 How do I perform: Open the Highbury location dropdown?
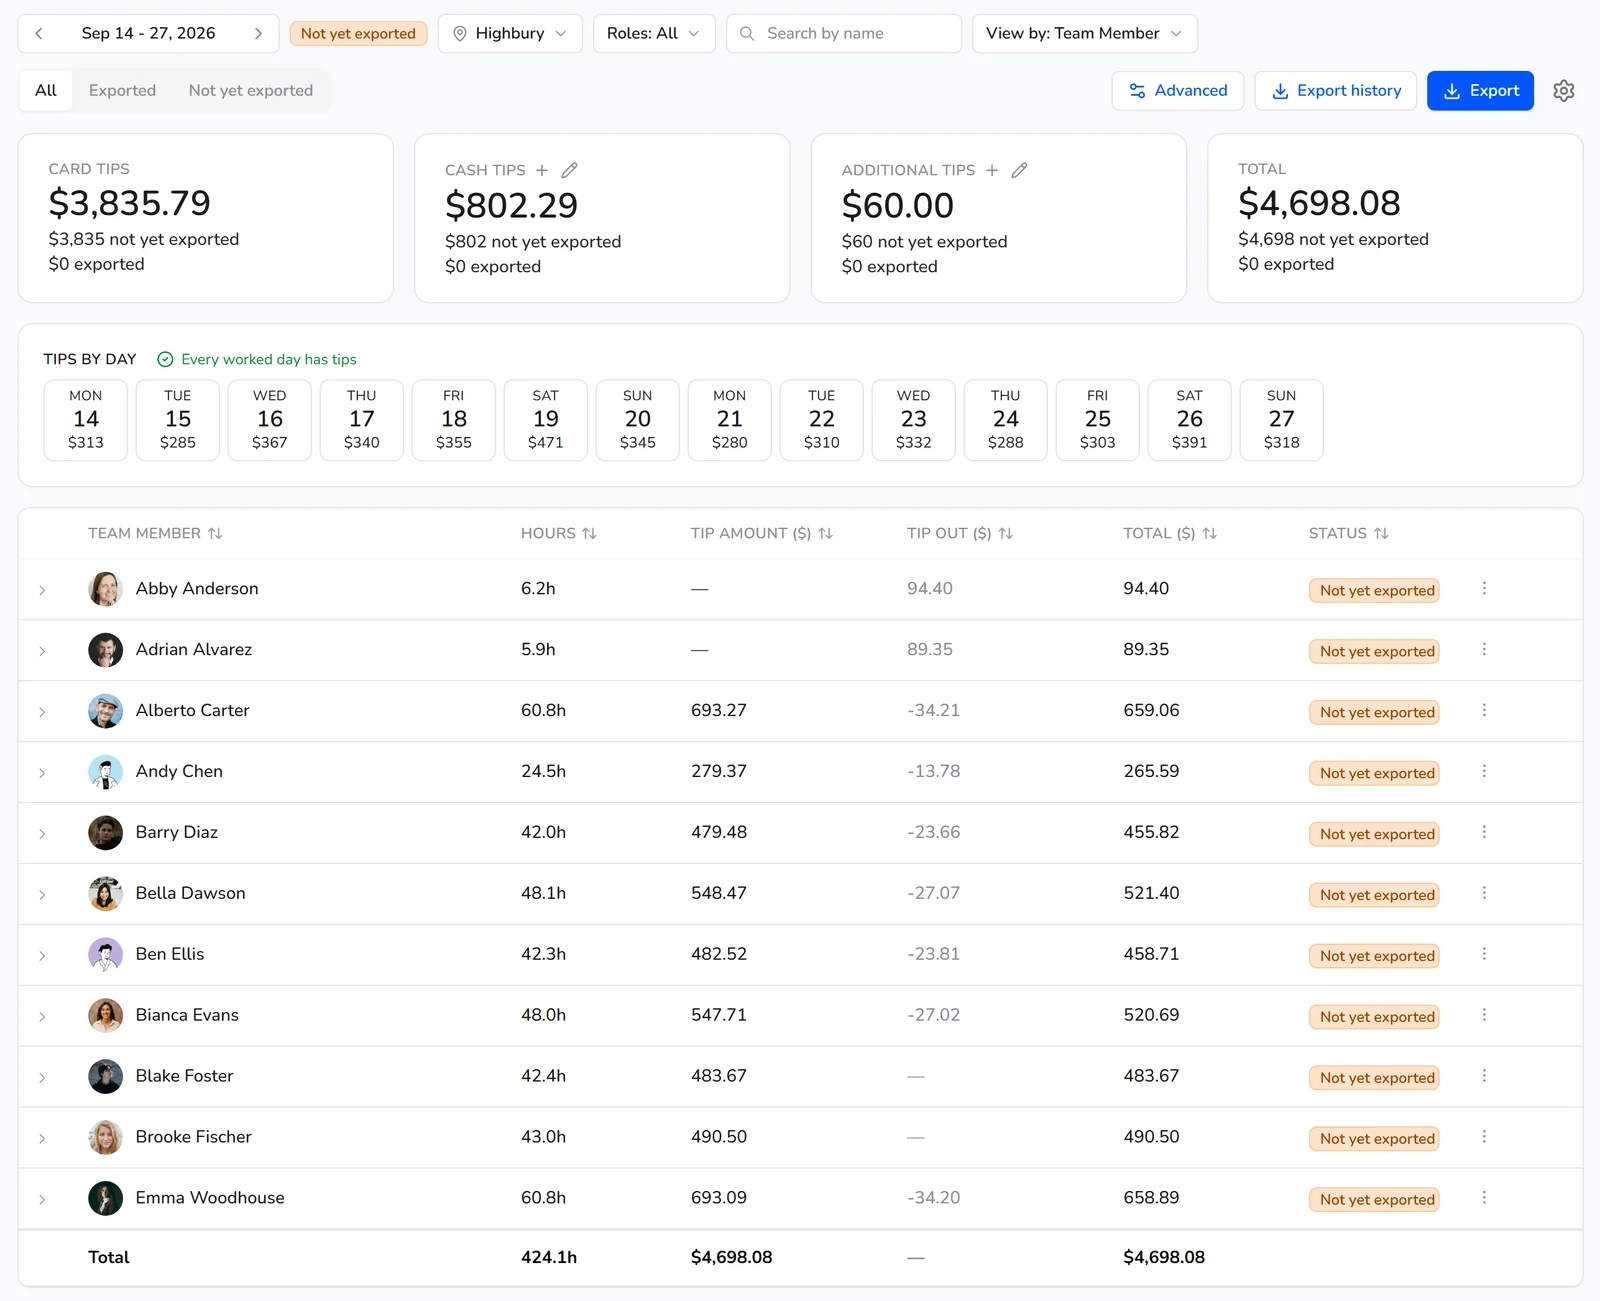click(x=510, y=34)
